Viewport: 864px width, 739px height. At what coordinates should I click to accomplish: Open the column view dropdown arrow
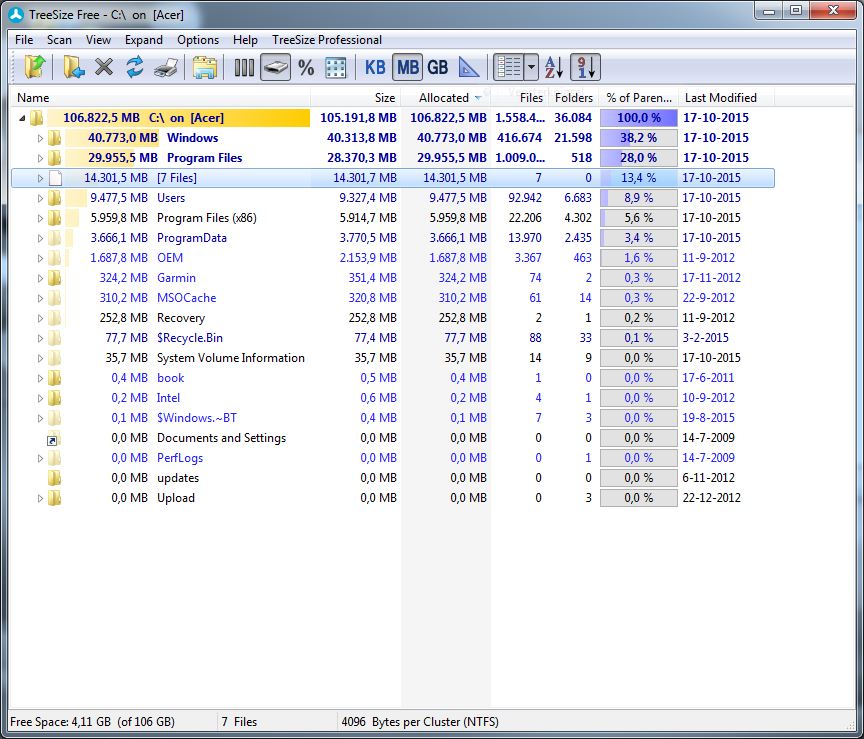532,68
